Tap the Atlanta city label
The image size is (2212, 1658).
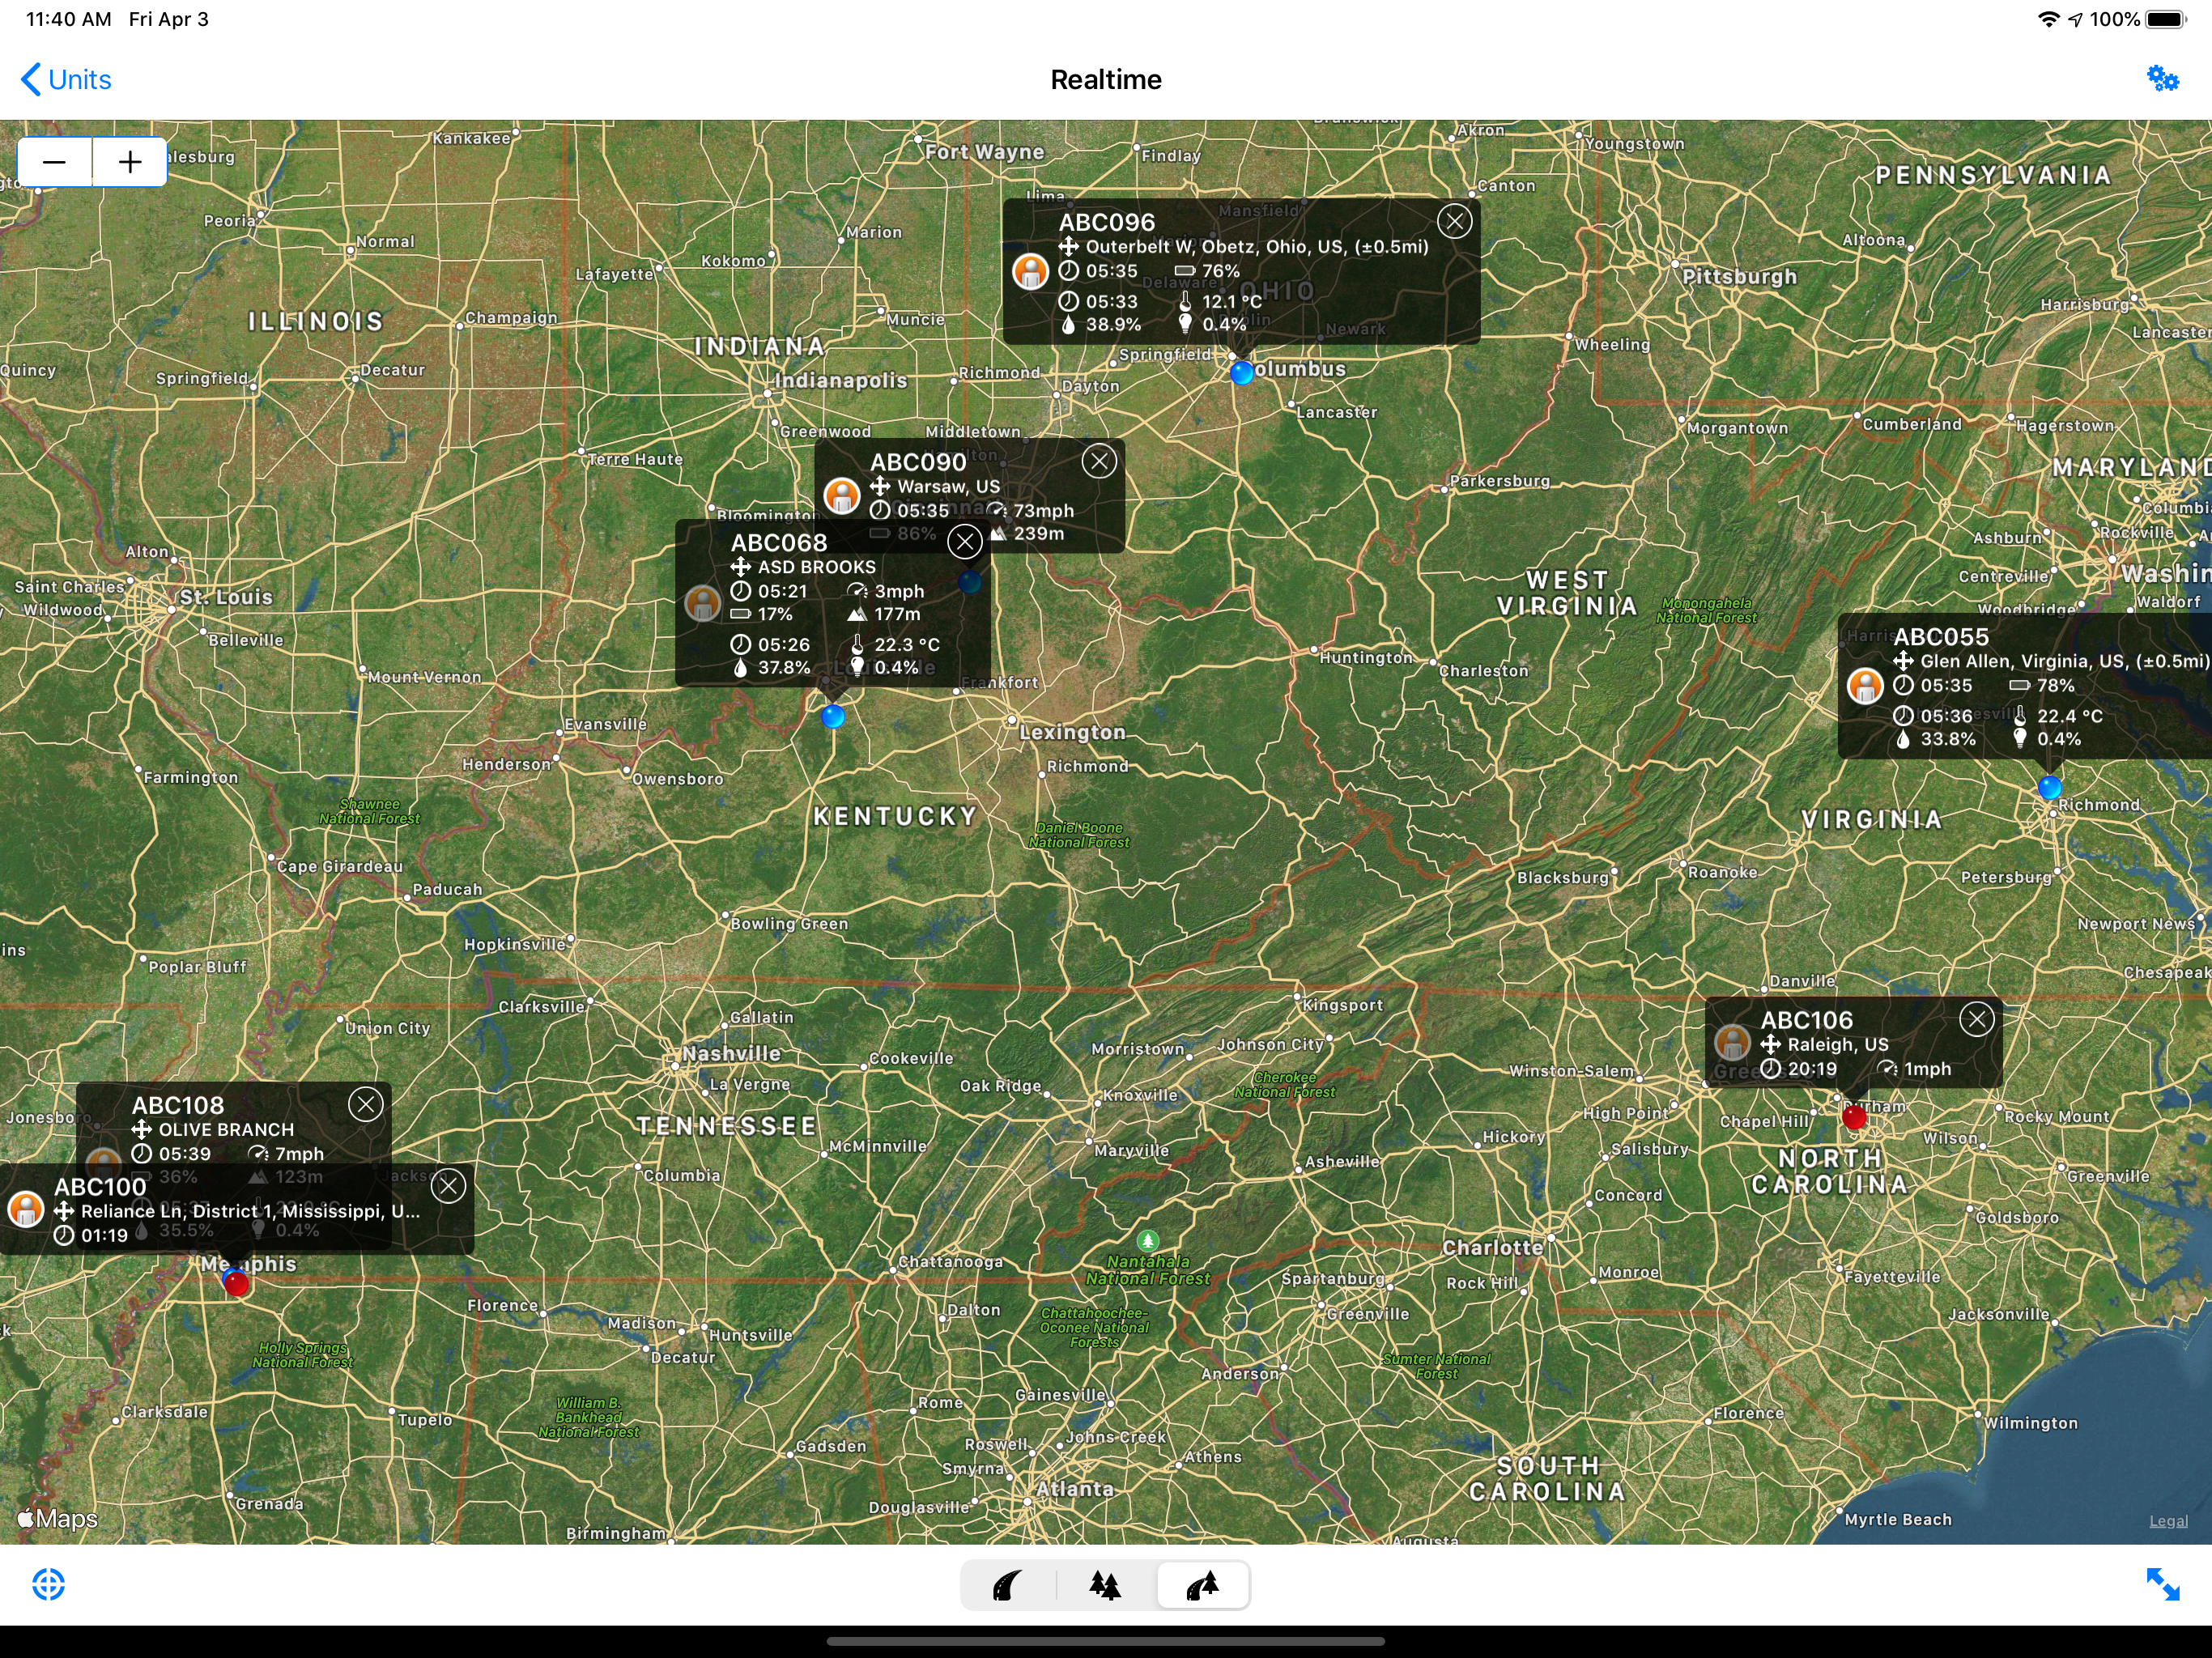1075,1489
